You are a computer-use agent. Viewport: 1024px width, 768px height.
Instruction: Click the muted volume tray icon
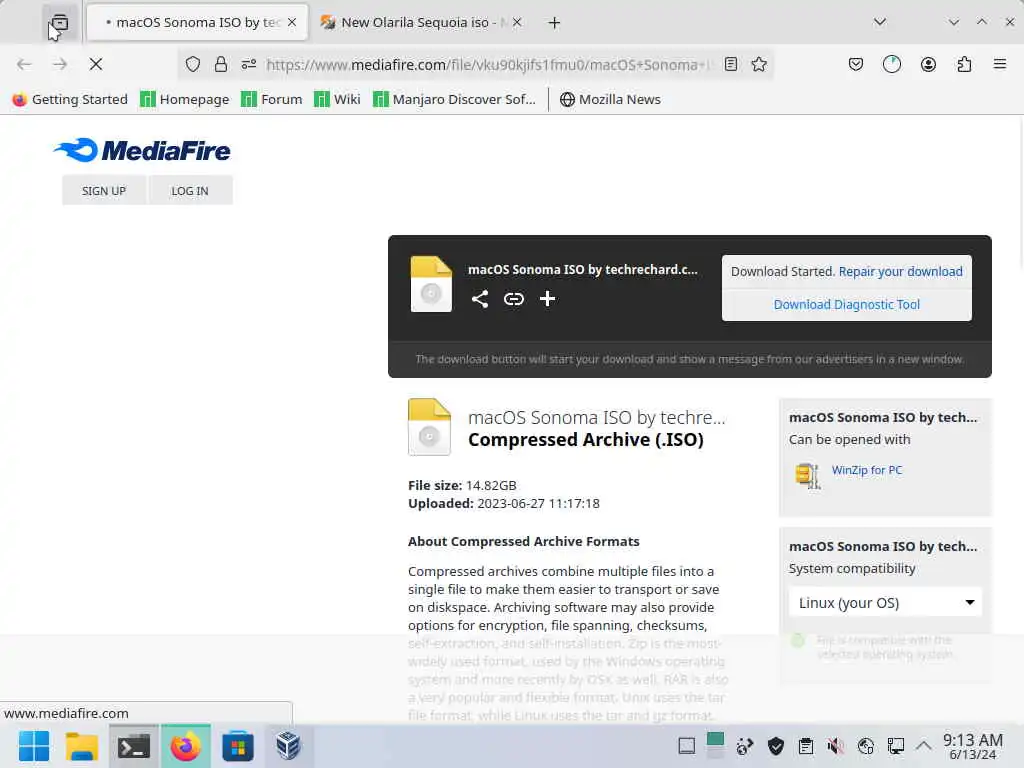pyautogui.click(x=835, y=746)
